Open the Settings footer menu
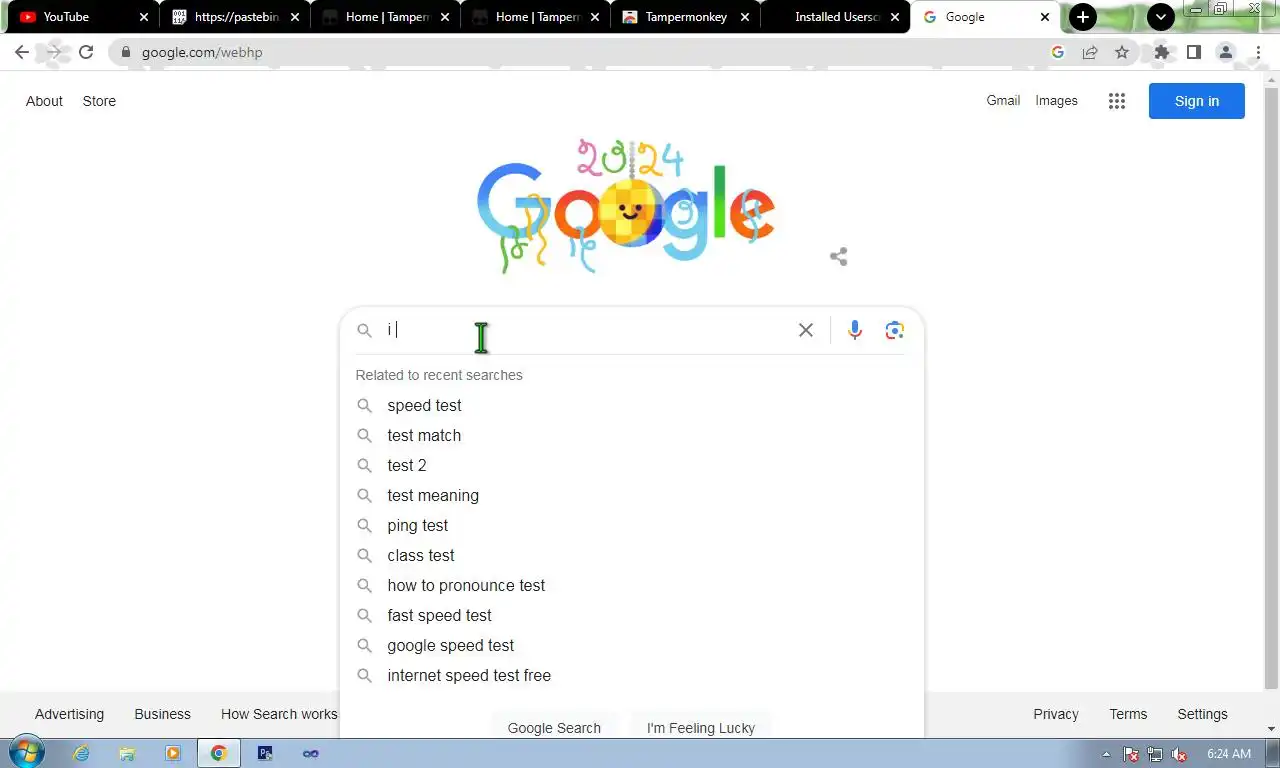1280x768 pixels. (x=1202, y=714)
